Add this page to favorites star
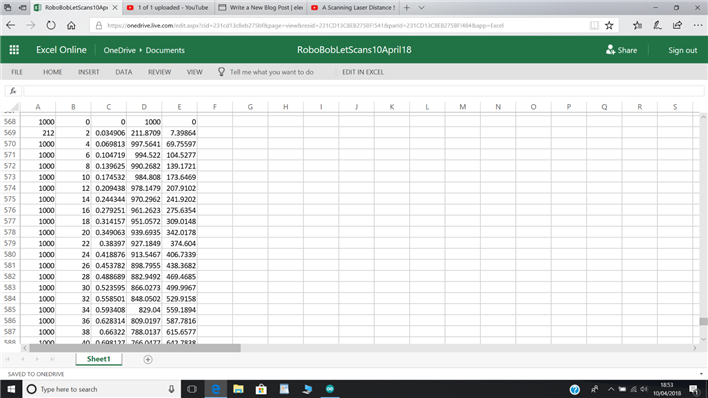The height and width of the screenshot is (398, 708). (x=609, y=25)
